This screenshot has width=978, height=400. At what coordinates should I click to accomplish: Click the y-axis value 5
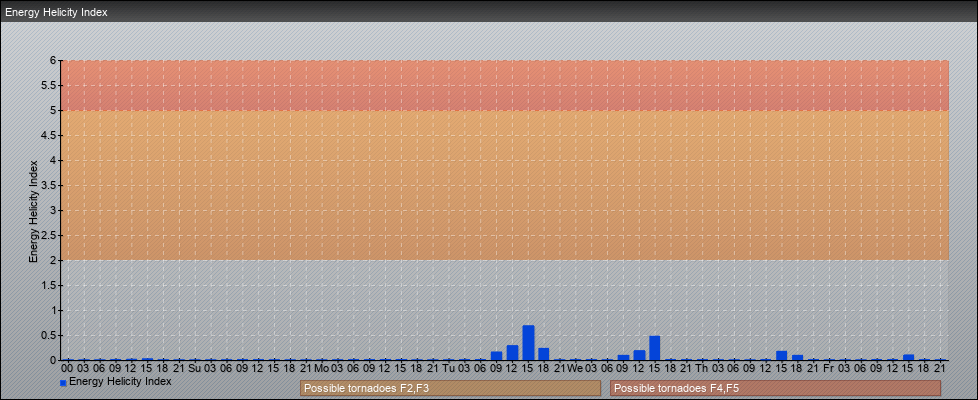pos(54,110)
